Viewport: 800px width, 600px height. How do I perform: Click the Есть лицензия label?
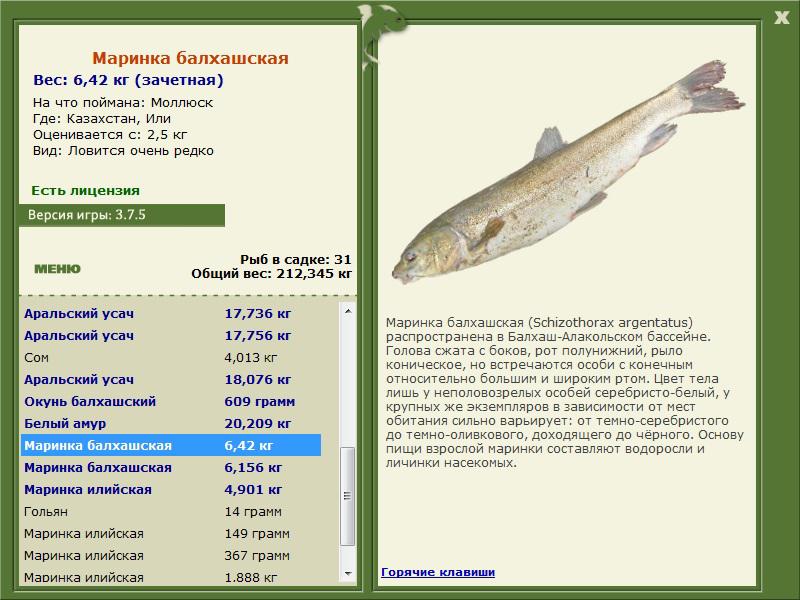85,190
